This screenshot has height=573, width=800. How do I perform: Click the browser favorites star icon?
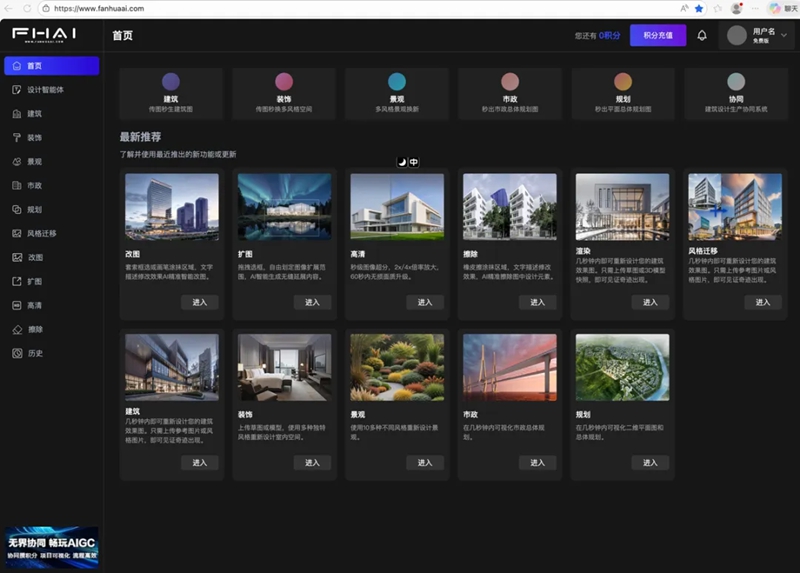coord(699,8)
